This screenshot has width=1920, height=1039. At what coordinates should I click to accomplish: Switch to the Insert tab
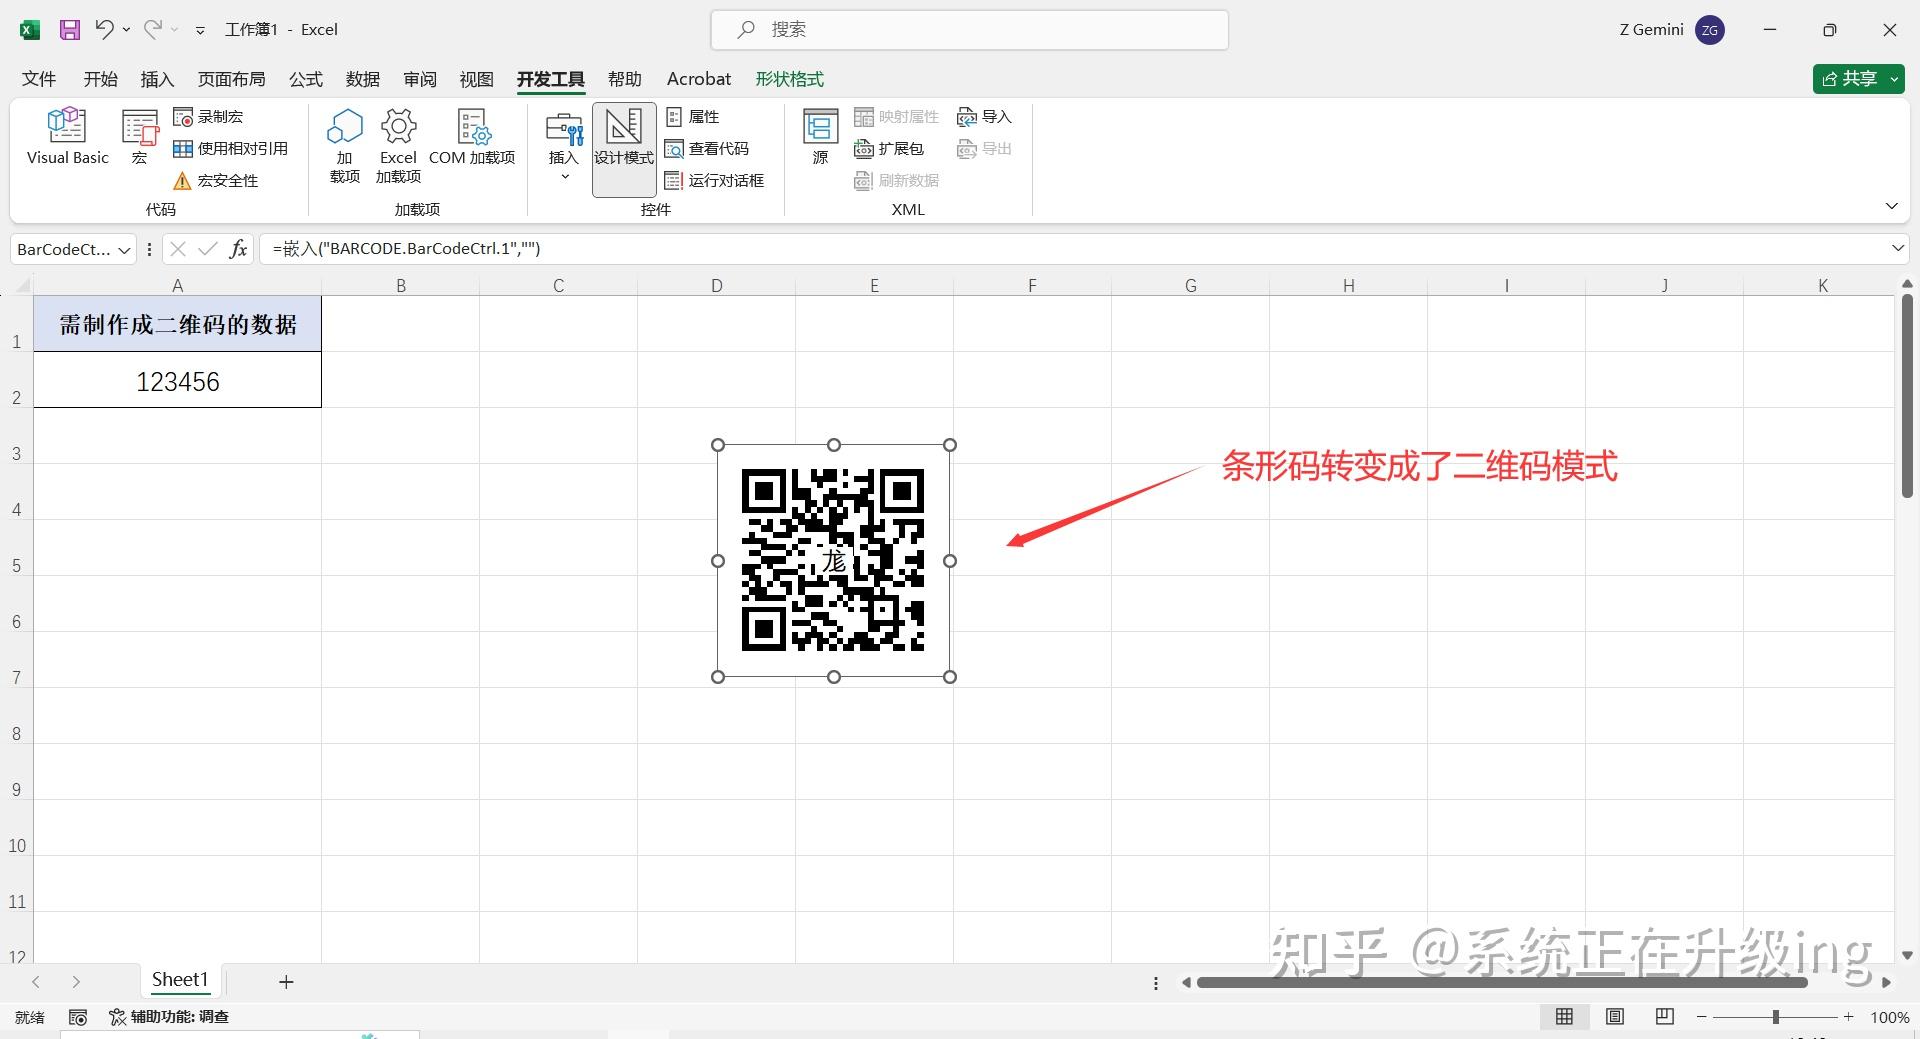[157, 79]
